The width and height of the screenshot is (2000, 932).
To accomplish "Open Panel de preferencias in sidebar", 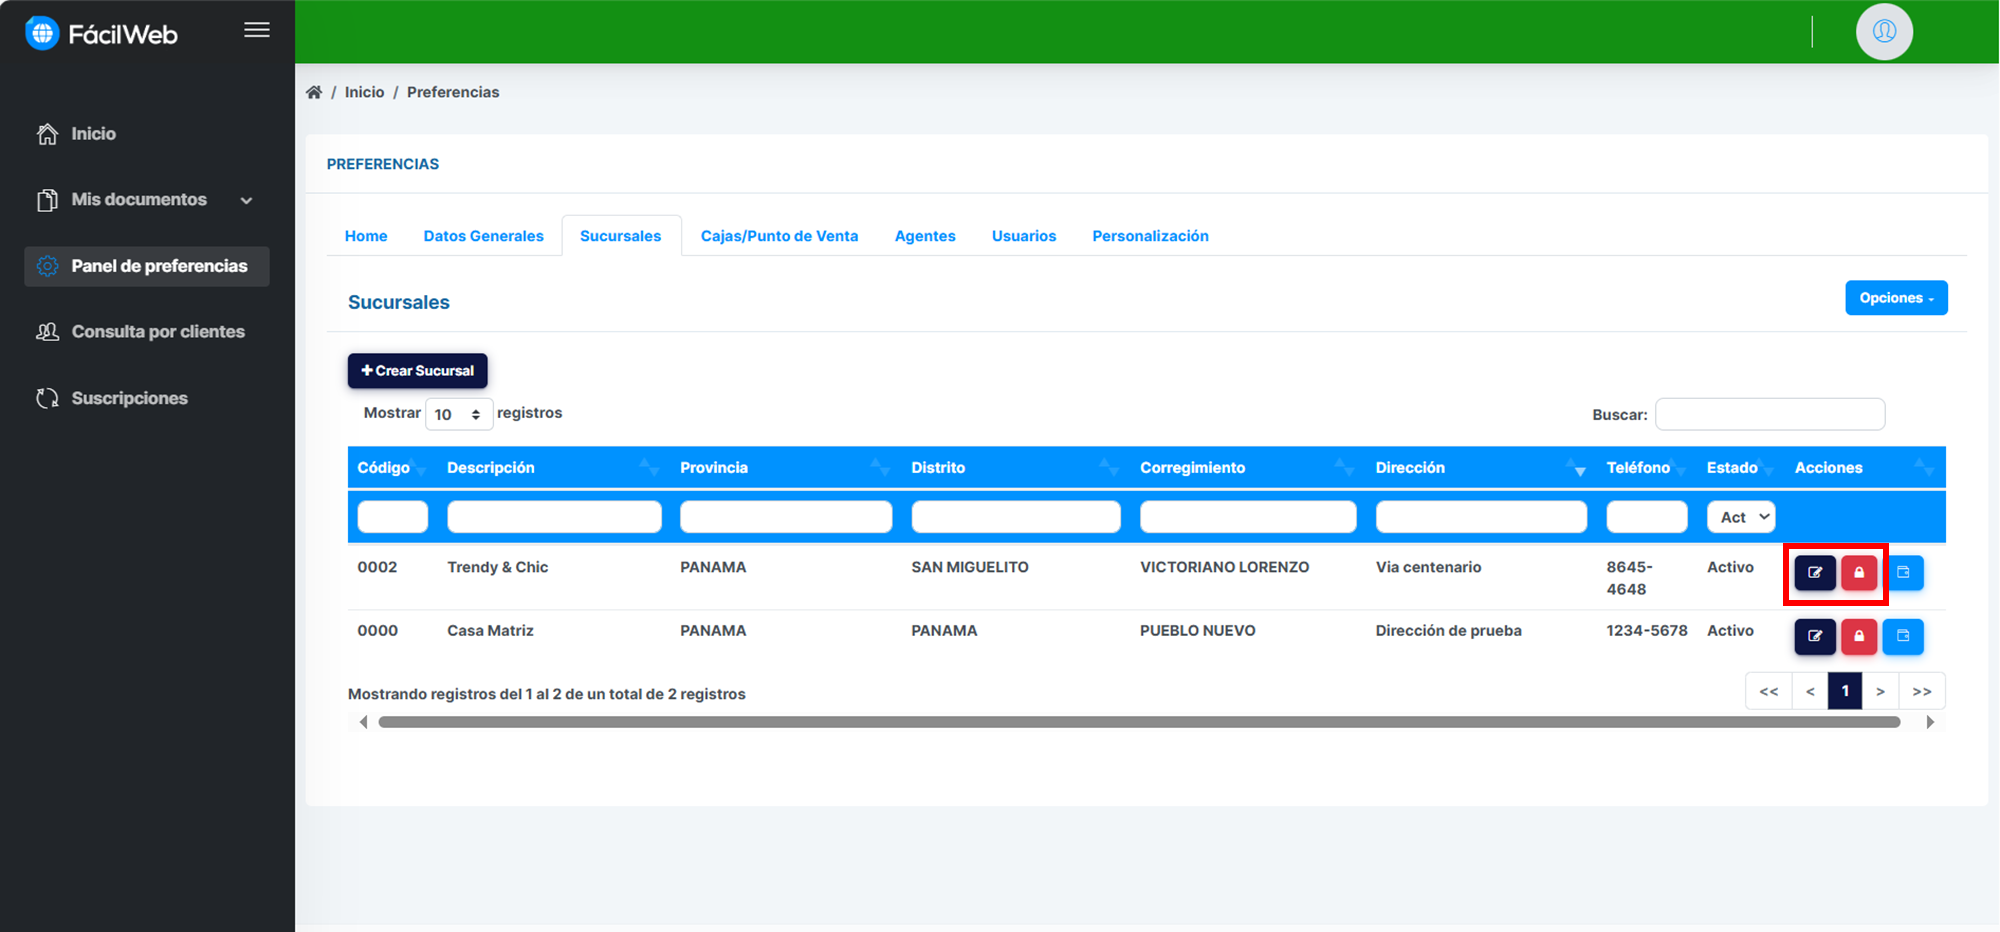I will click(x=147, y=266).
